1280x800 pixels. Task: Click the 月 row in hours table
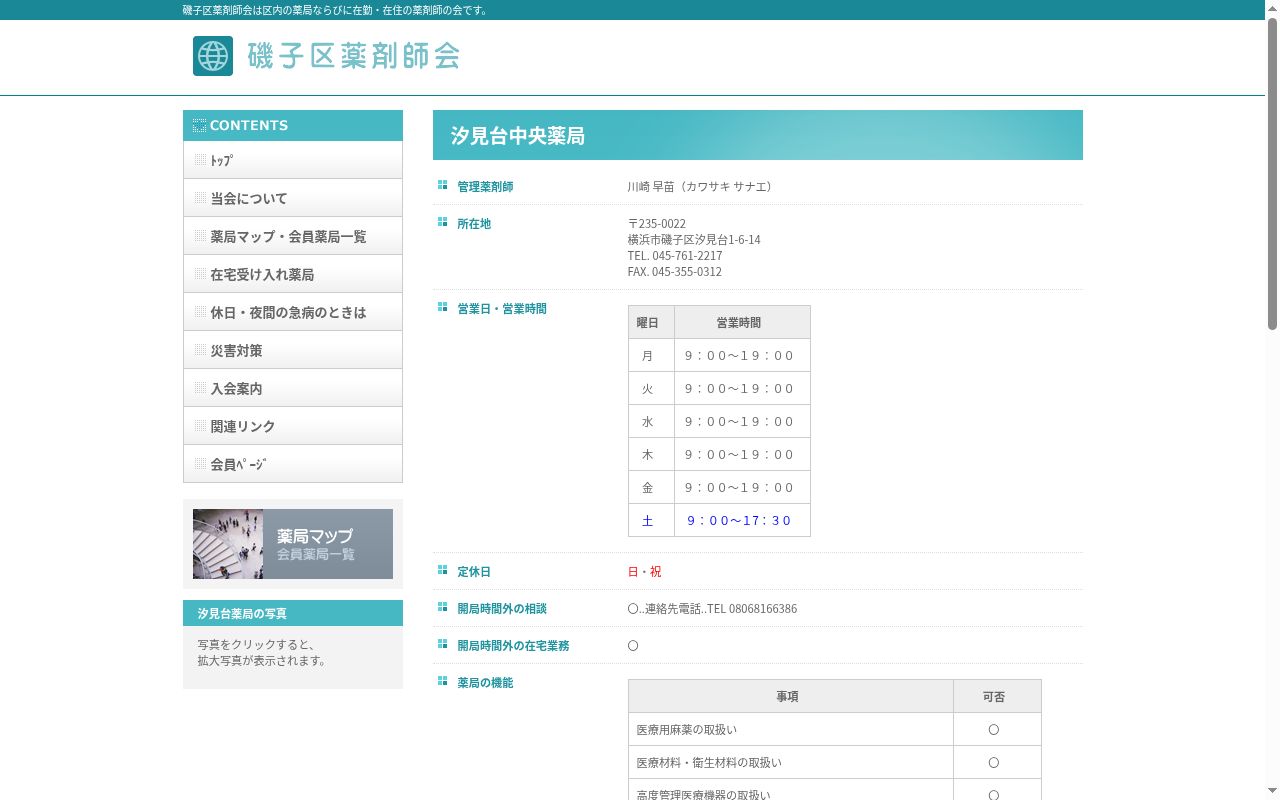719,355
